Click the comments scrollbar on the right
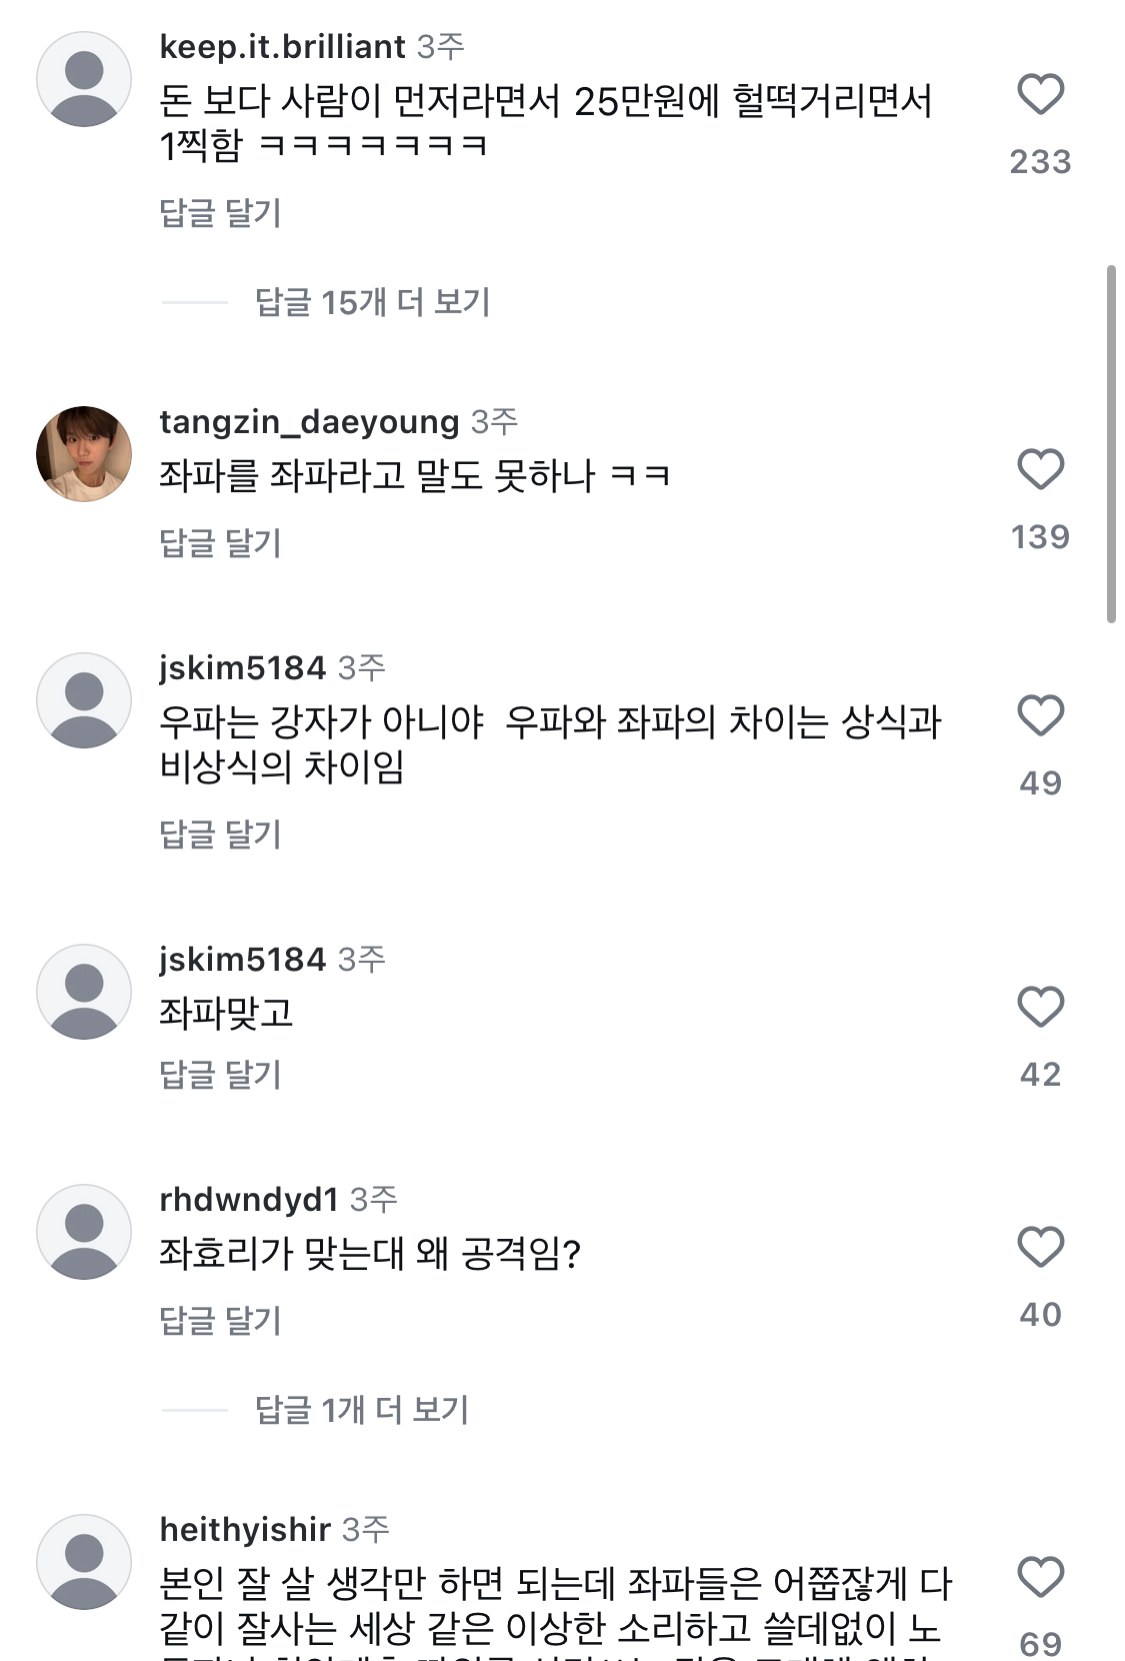The width and height of the screenshot is (1125, 1661). [1111, 444]
